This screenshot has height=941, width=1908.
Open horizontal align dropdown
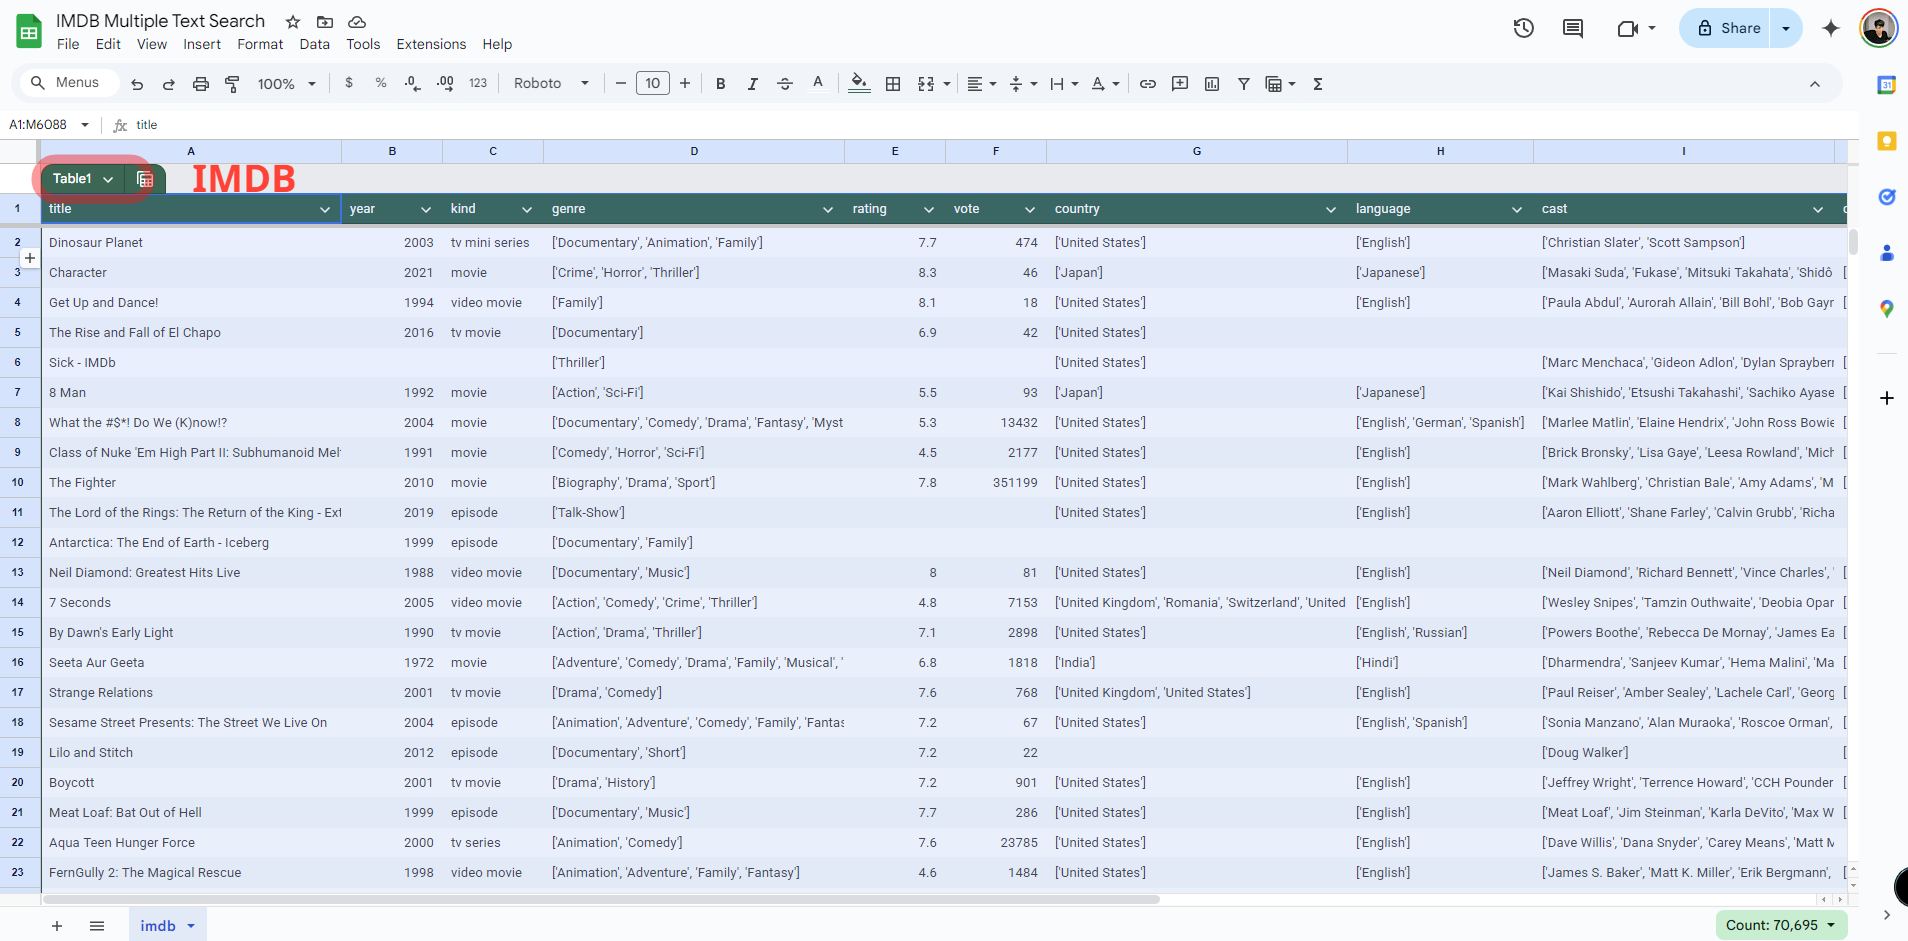pyautogui.click(x=982, y=84)
